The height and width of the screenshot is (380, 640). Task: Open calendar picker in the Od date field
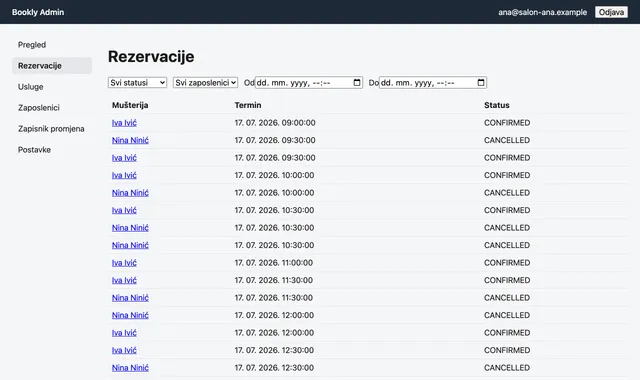[357, 82]
